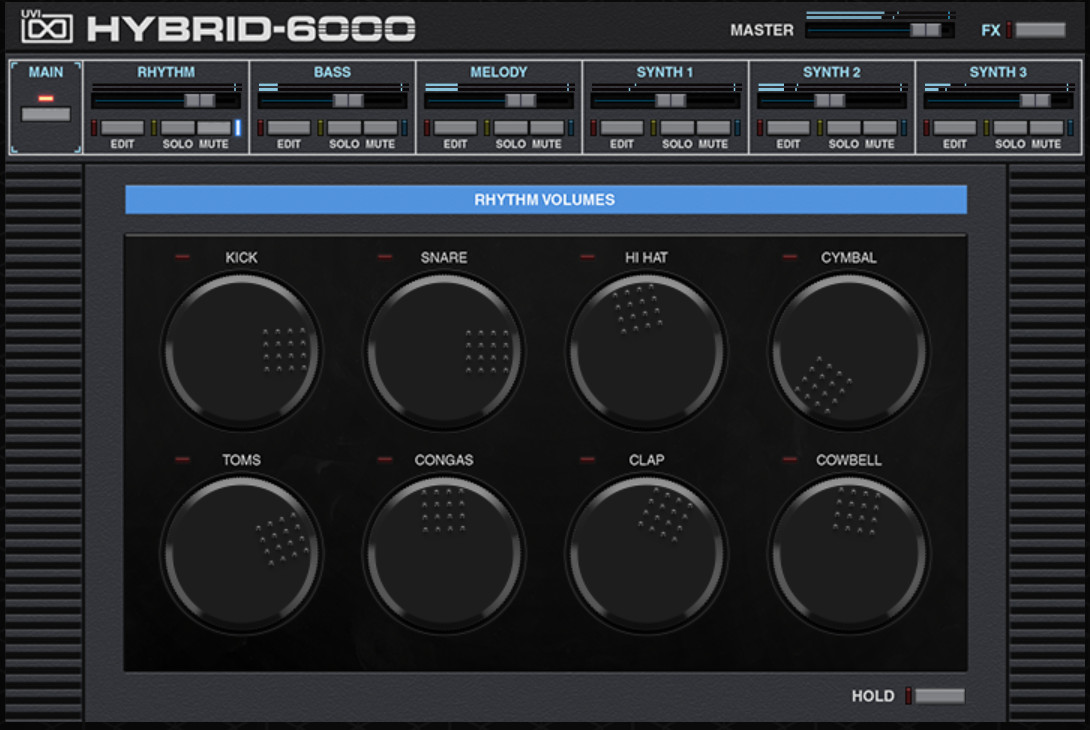Click the UVI logo icon
Viewport: 1090px width, 730px height.
(46, 27)
